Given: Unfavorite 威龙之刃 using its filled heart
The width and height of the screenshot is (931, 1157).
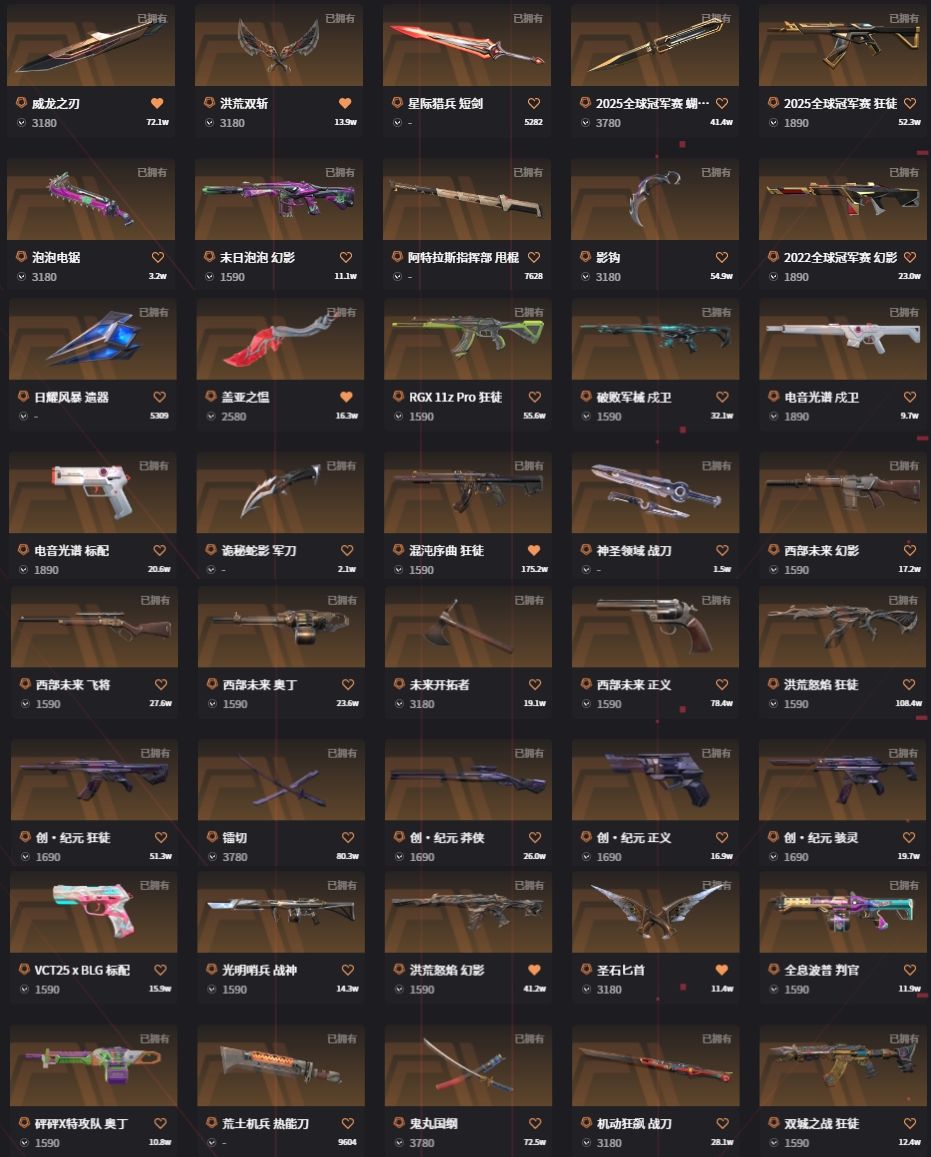Looking at the screenshot, I should [157, 103].
